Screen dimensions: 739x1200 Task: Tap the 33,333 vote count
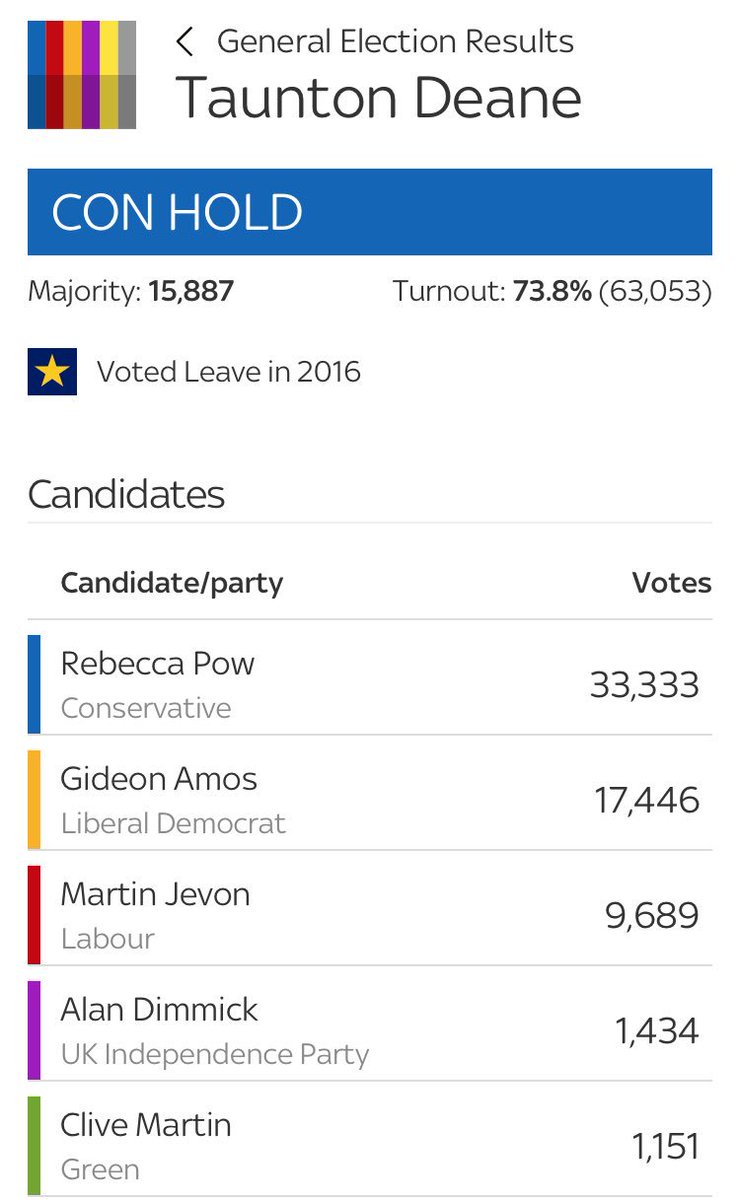[x=644, y=685]
